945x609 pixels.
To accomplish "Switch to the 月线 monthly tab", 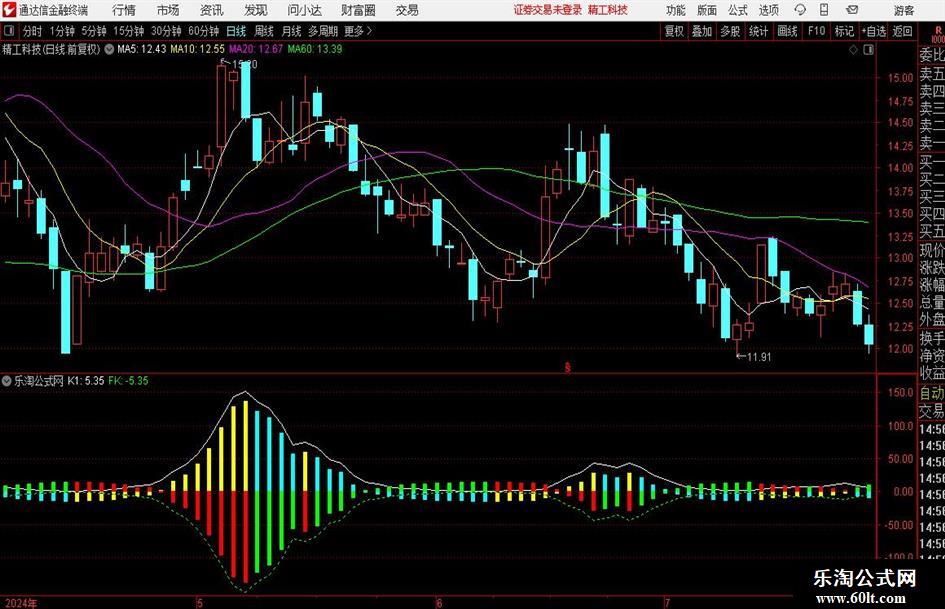I will coord(291,31).
